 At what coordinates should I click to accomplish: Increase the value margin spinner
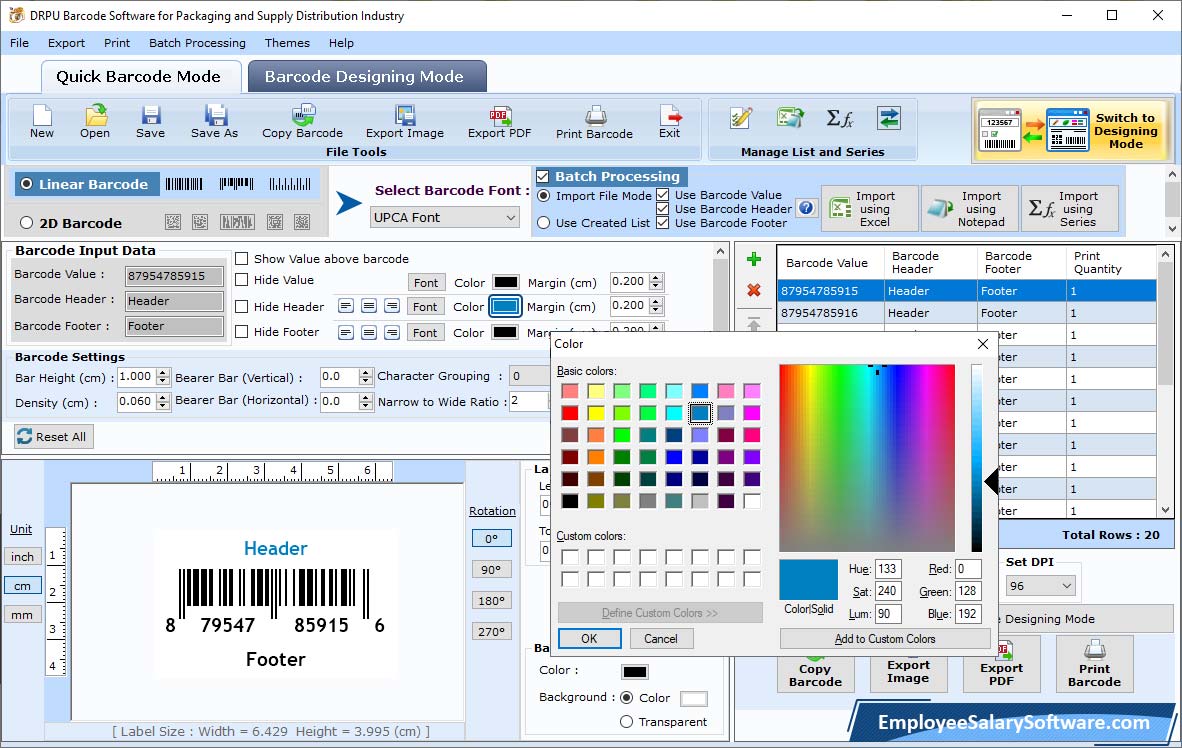pyautogui.click(x=656, y=277)
